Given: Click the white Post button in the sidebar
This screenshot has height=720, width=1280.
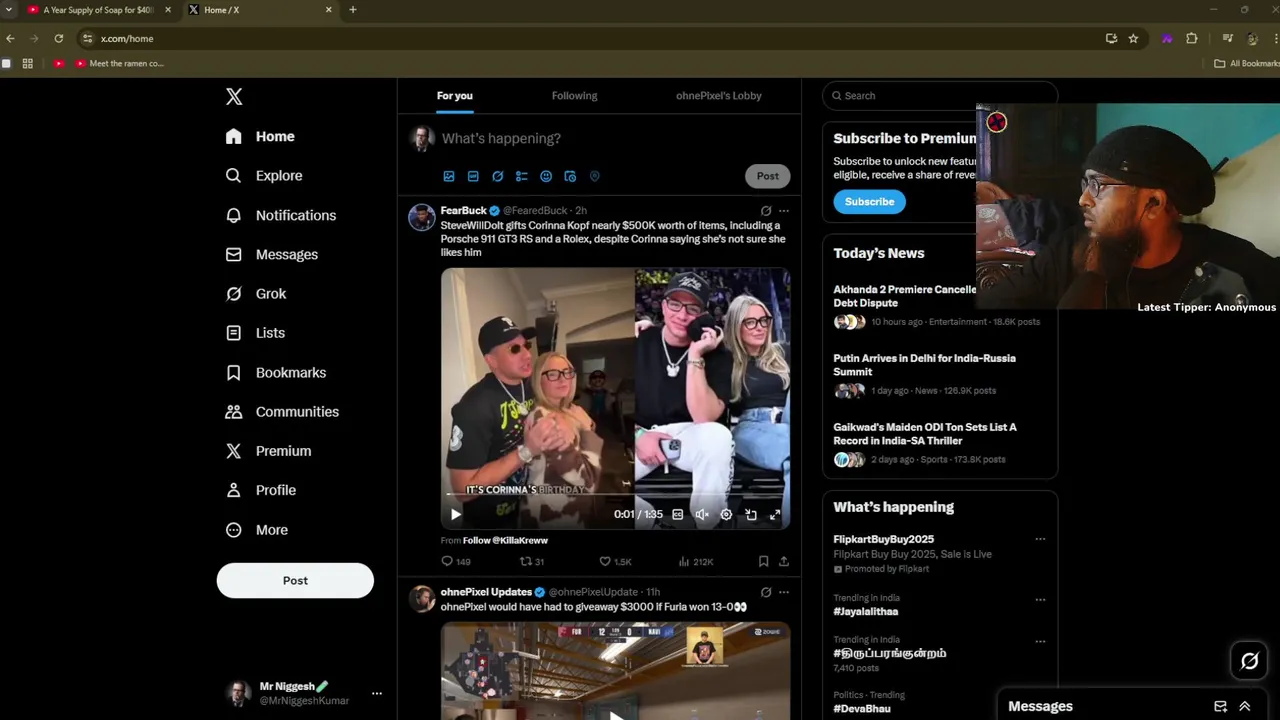Looking at the screenshot, I should [295, 581].
